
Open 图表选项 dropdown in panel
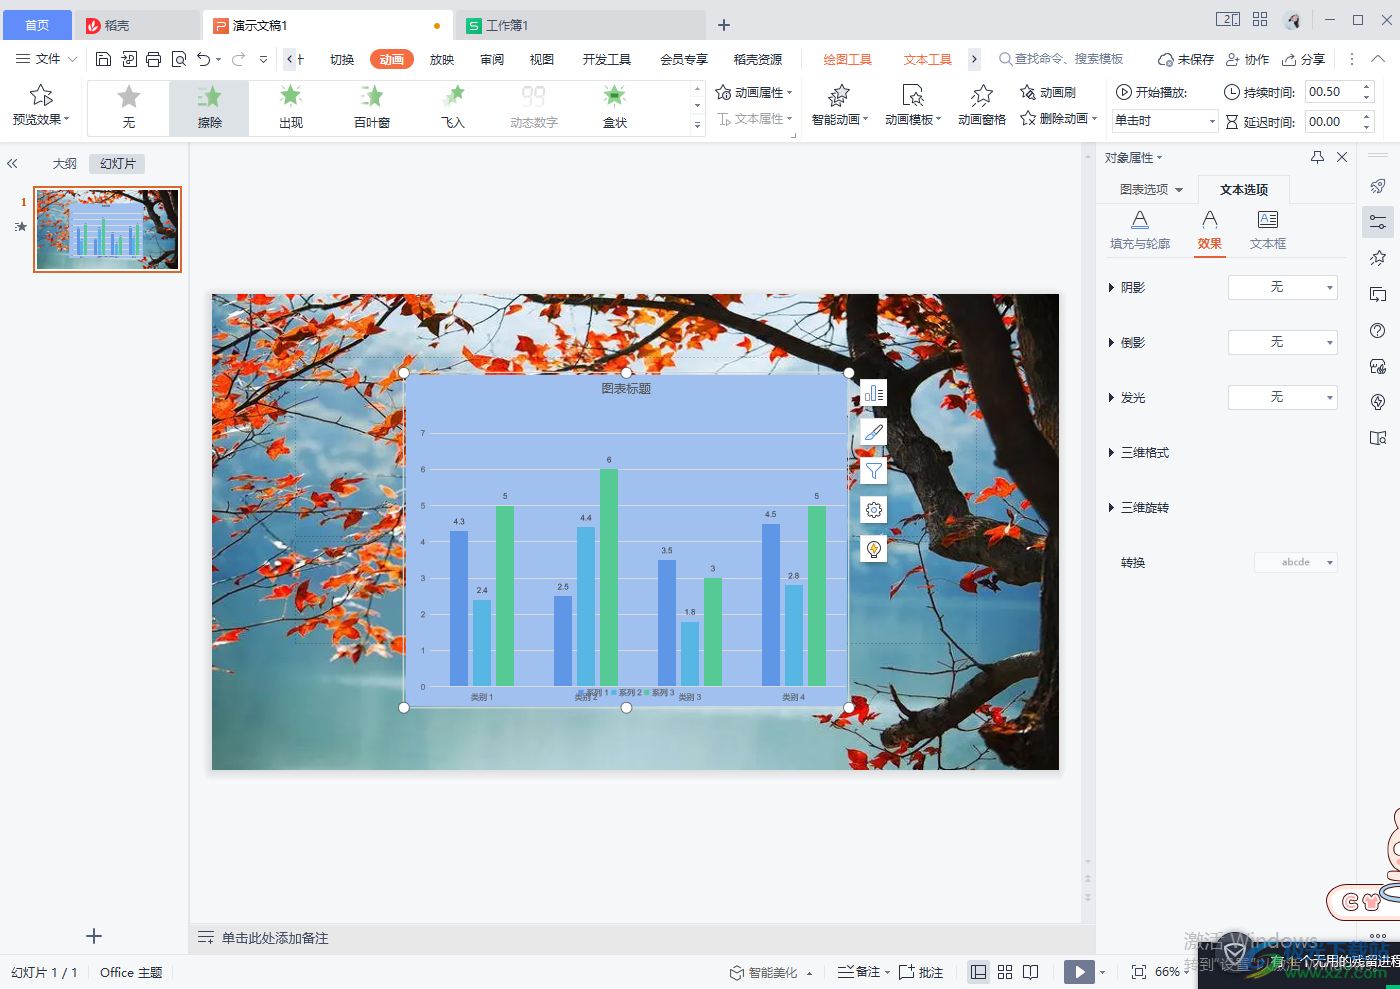coord(1151,189)
